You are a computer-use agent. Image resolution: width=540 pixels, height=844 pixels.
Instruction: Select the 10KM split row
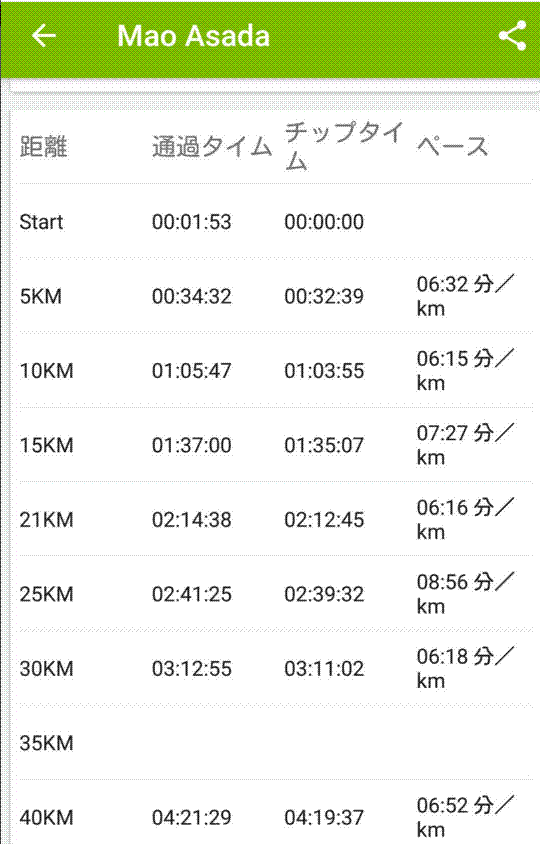pos(273,370)
